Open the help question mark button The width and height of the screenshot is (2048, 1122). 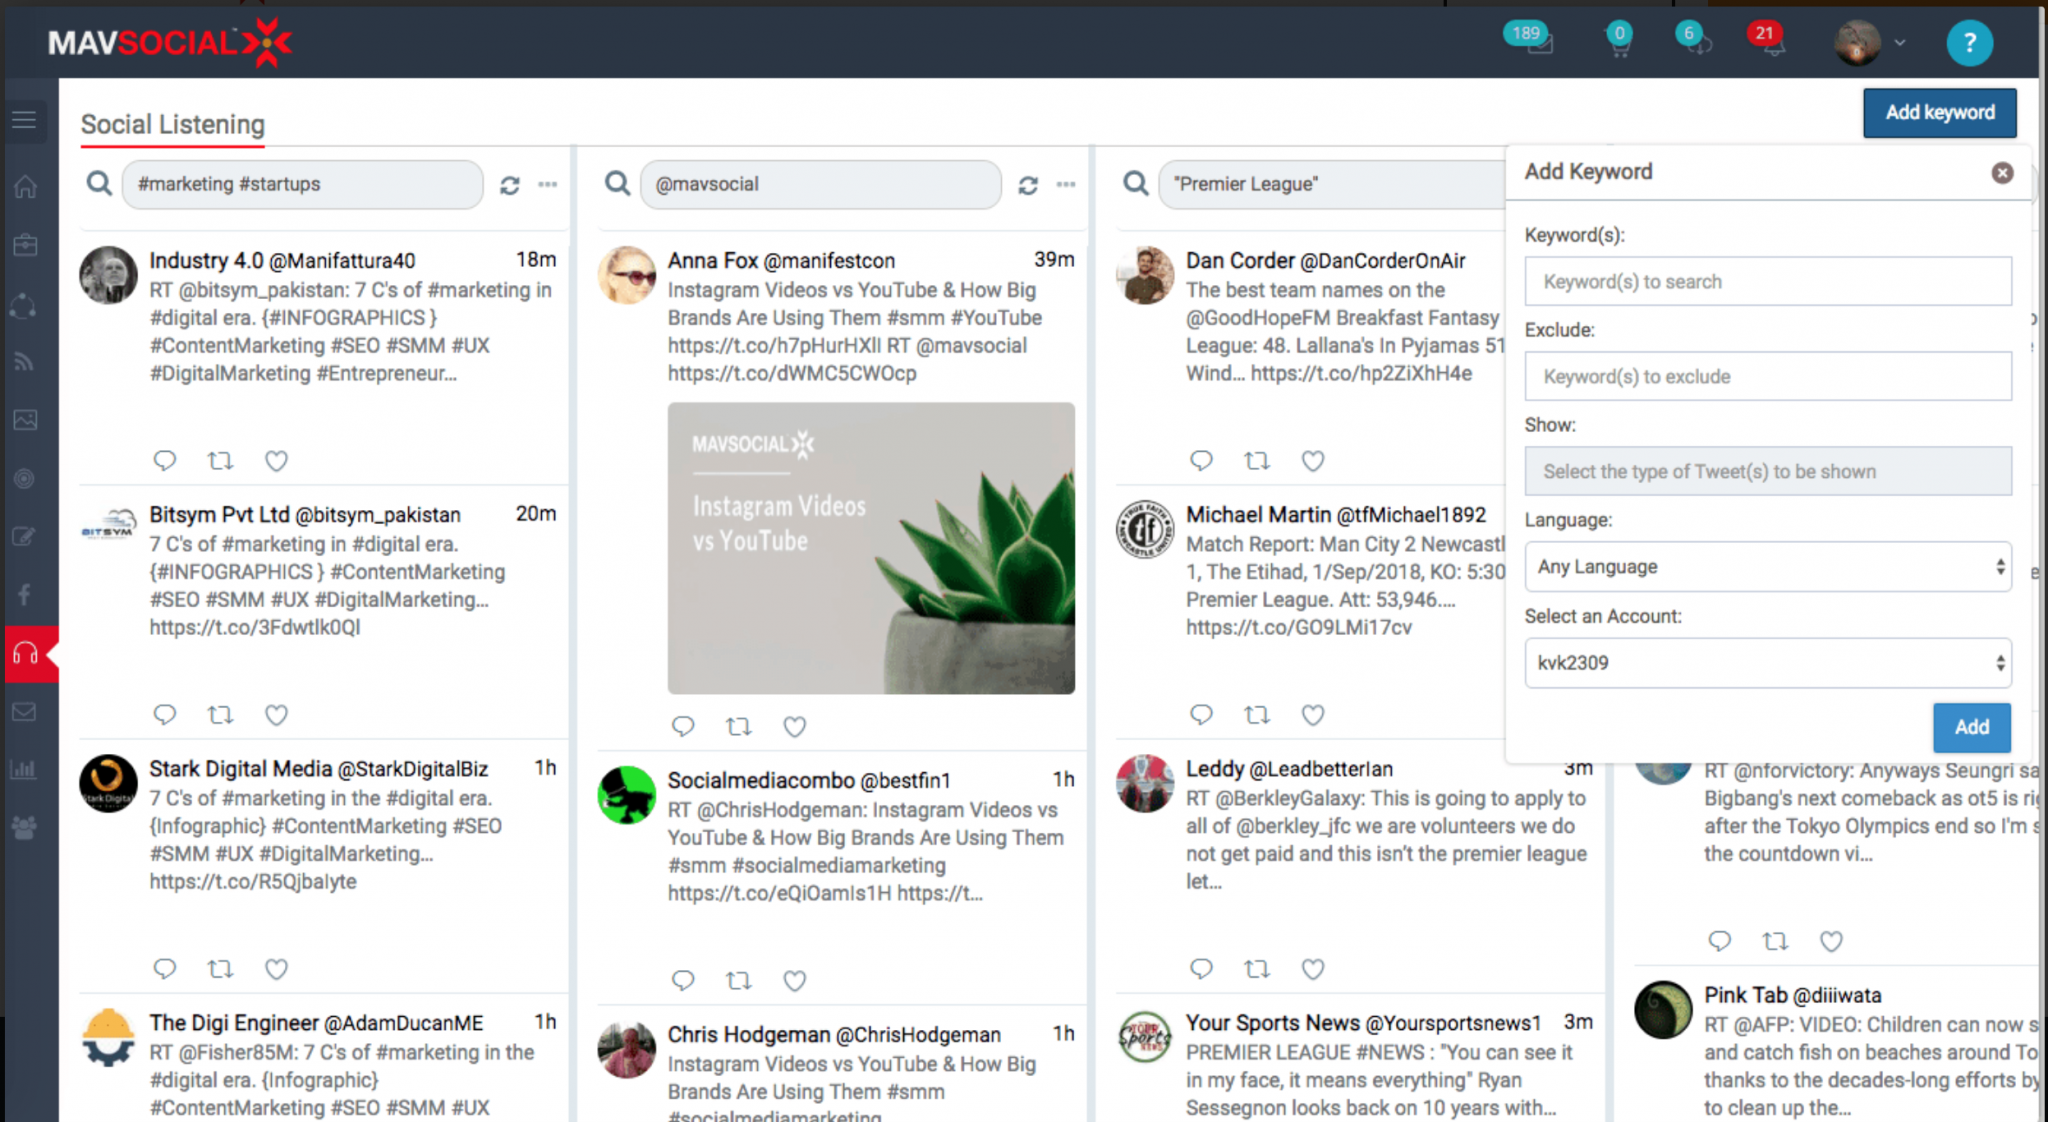1969,43
